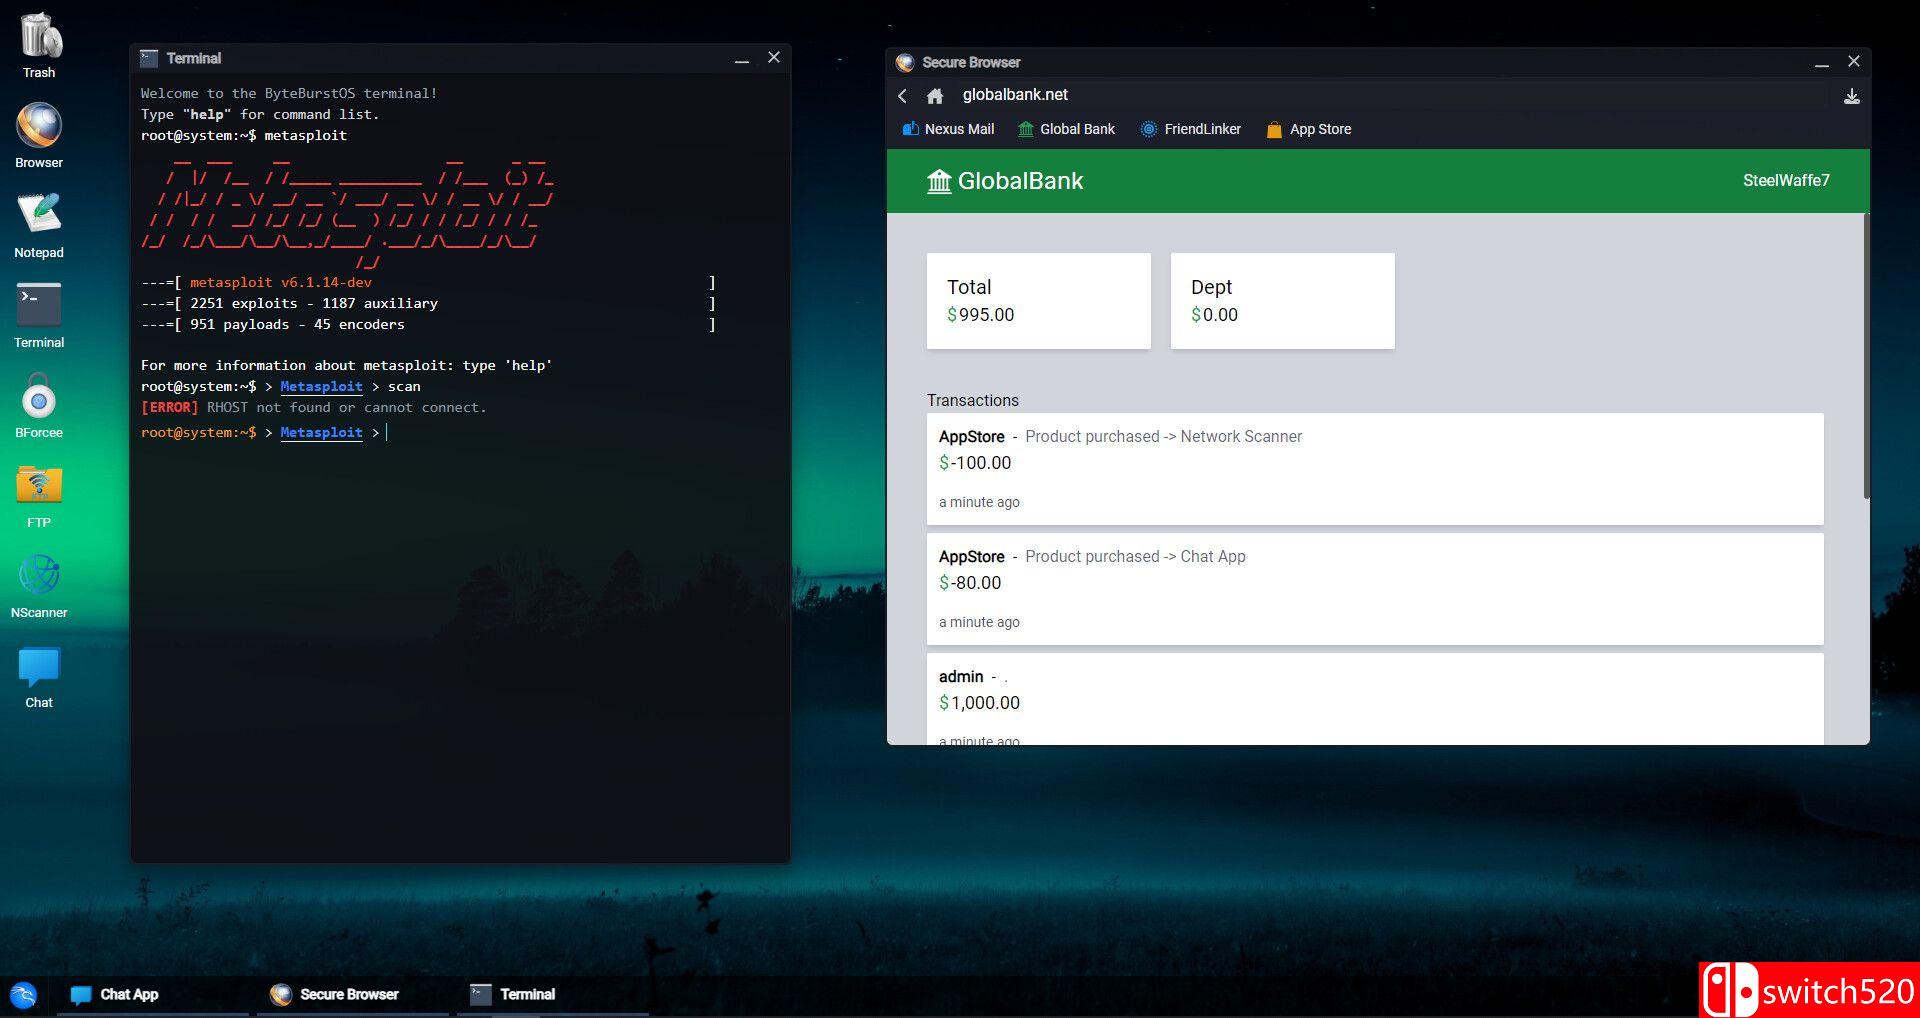
Task: Open the Nexus Mail bookmark
Action: pos(948,129)
